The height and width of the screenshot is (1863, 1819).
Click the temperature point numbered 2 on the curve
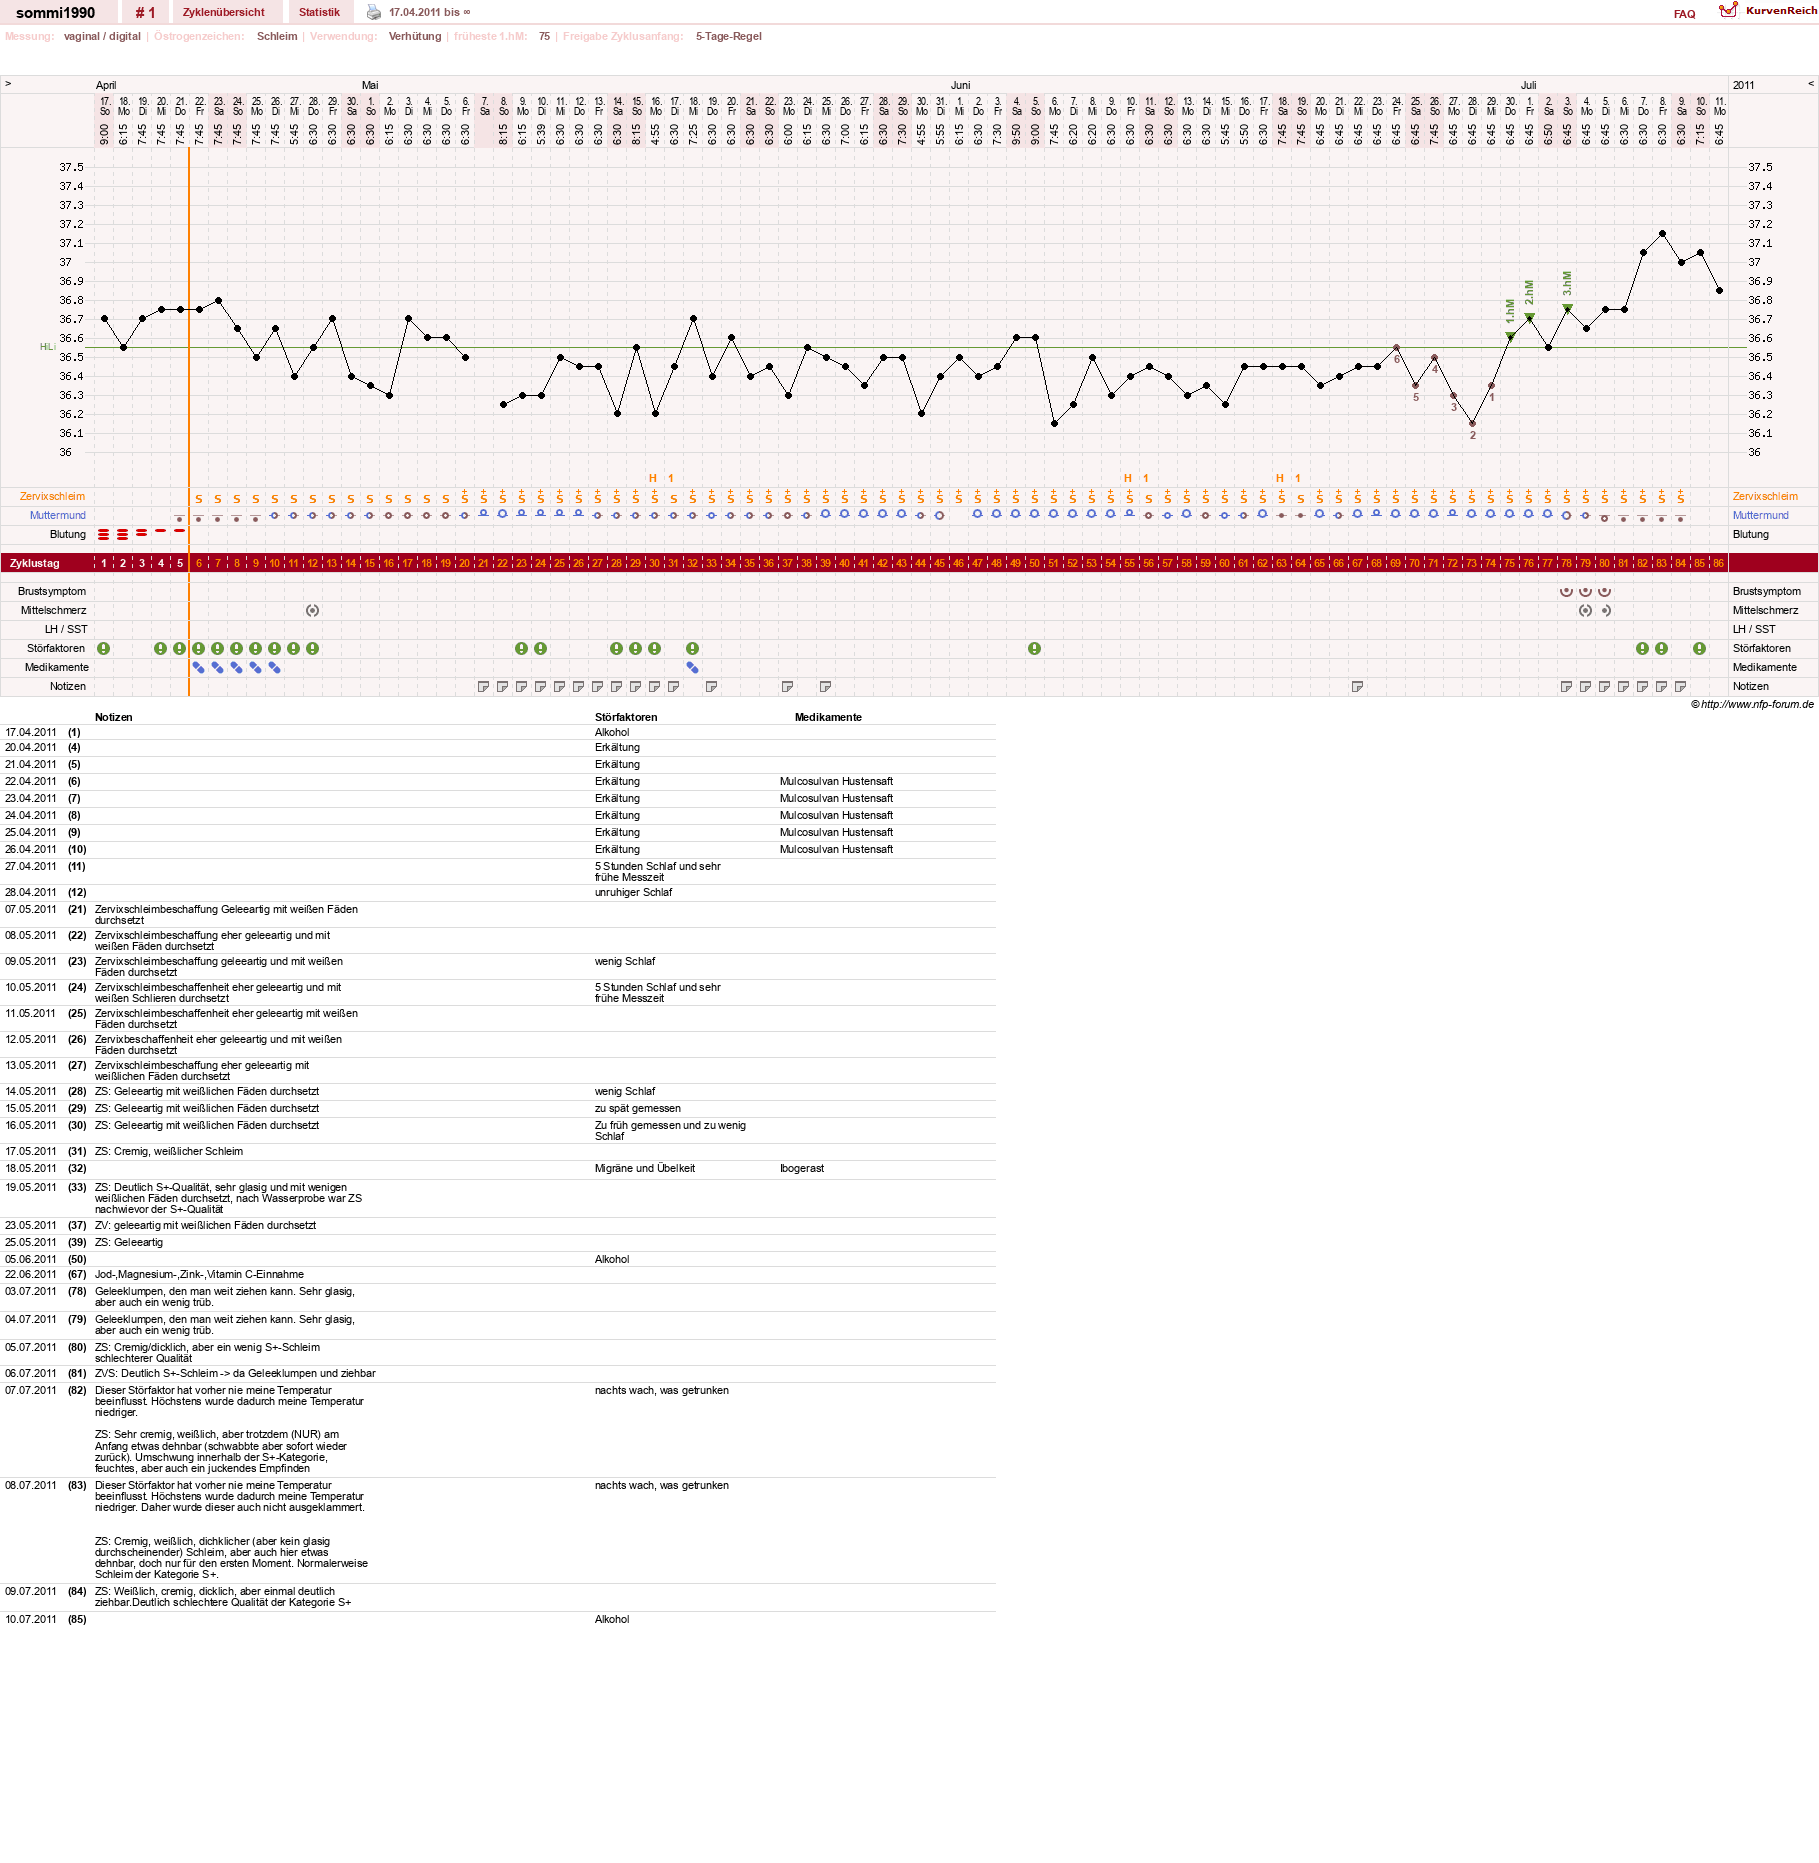click(x=1472, y=423)
